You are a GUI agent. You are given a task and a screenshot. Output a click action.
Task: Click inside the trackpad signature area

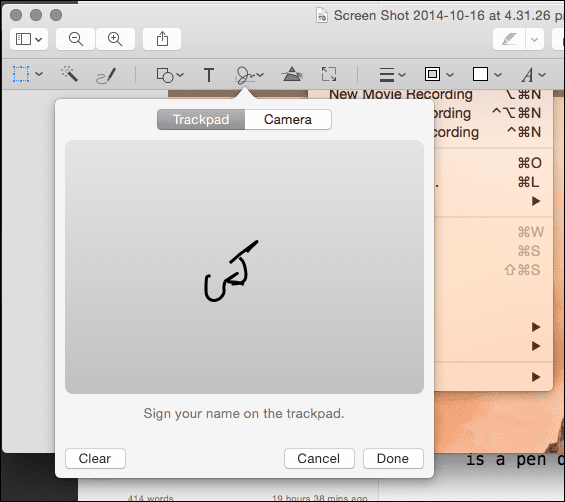coord(244,267)
